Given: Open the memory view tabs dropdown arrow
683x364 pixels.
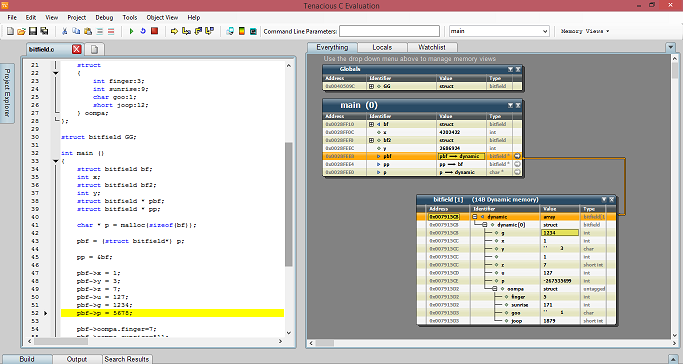Looking at the screenshot, I should pos(670,47).
